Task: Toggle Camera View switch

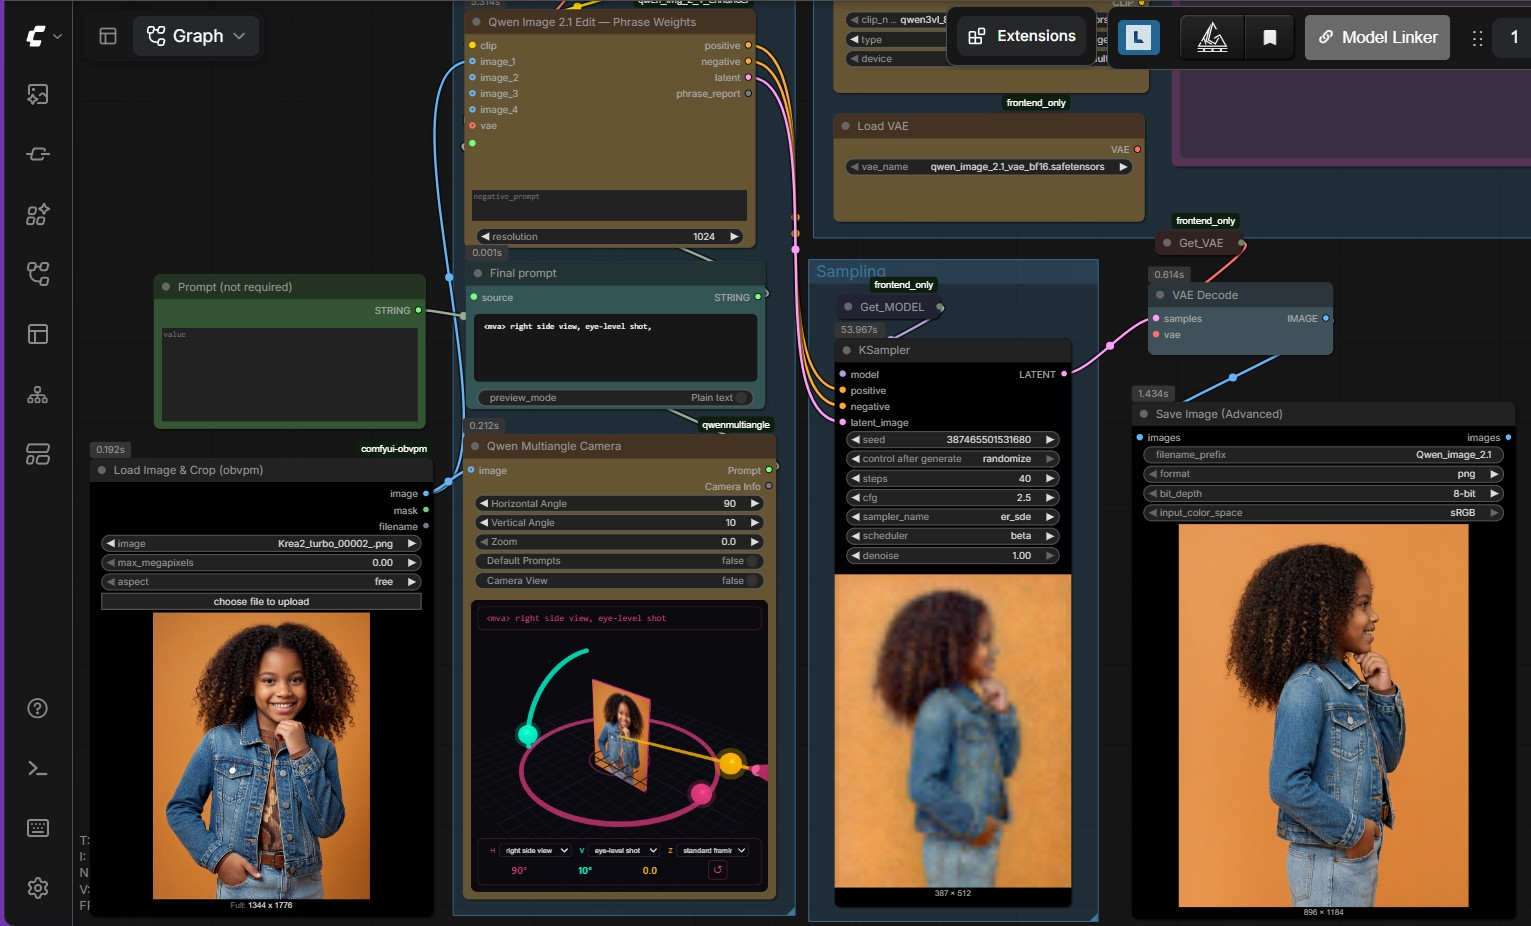Action: [x=753, y=581]
